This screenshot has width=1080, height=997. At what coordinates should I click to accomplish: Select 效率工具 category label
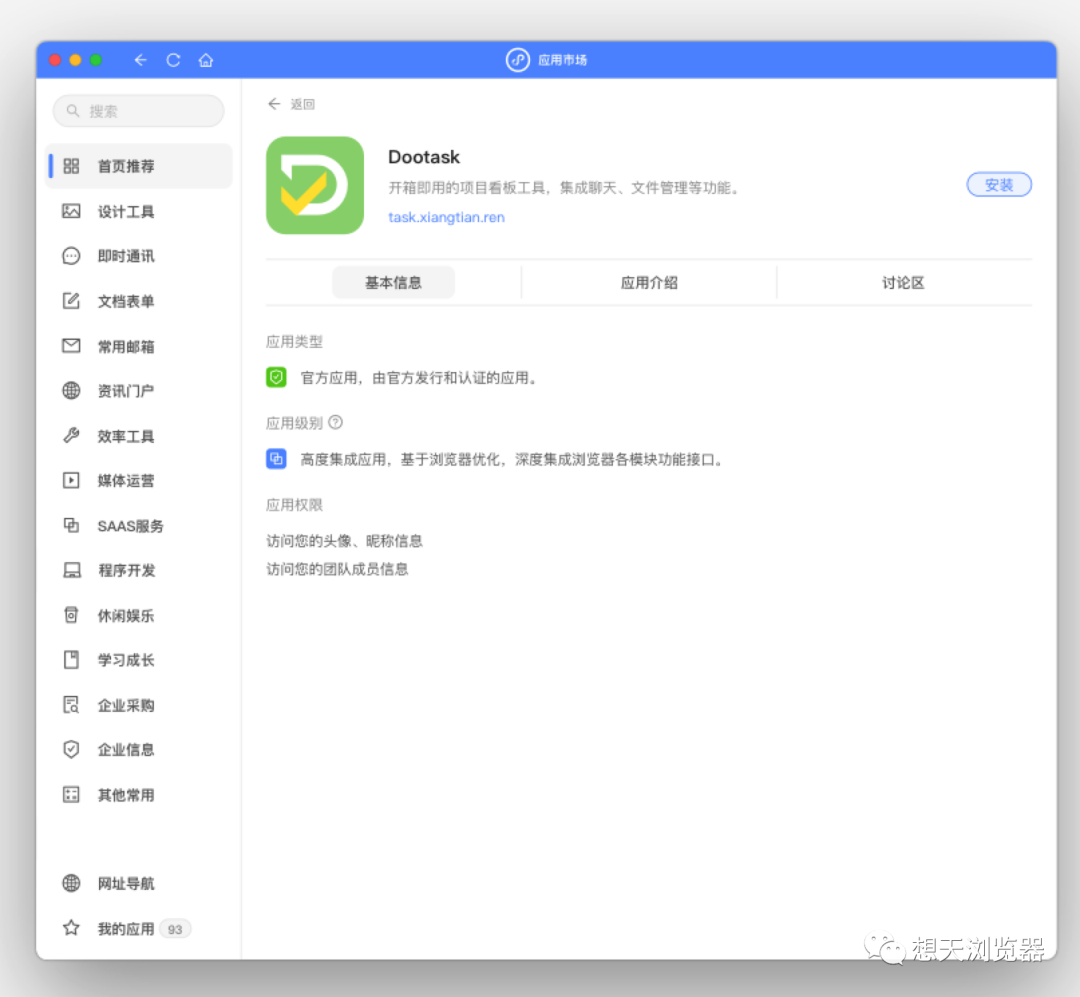(126, 436)
